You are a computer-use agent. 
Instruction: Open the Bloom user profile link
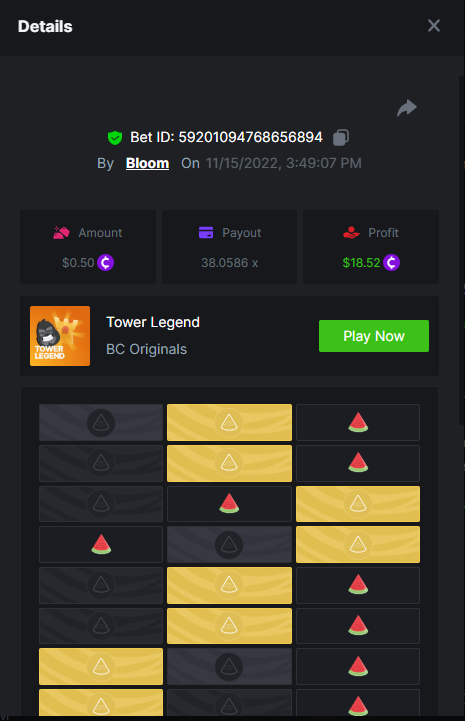point(147,163)
